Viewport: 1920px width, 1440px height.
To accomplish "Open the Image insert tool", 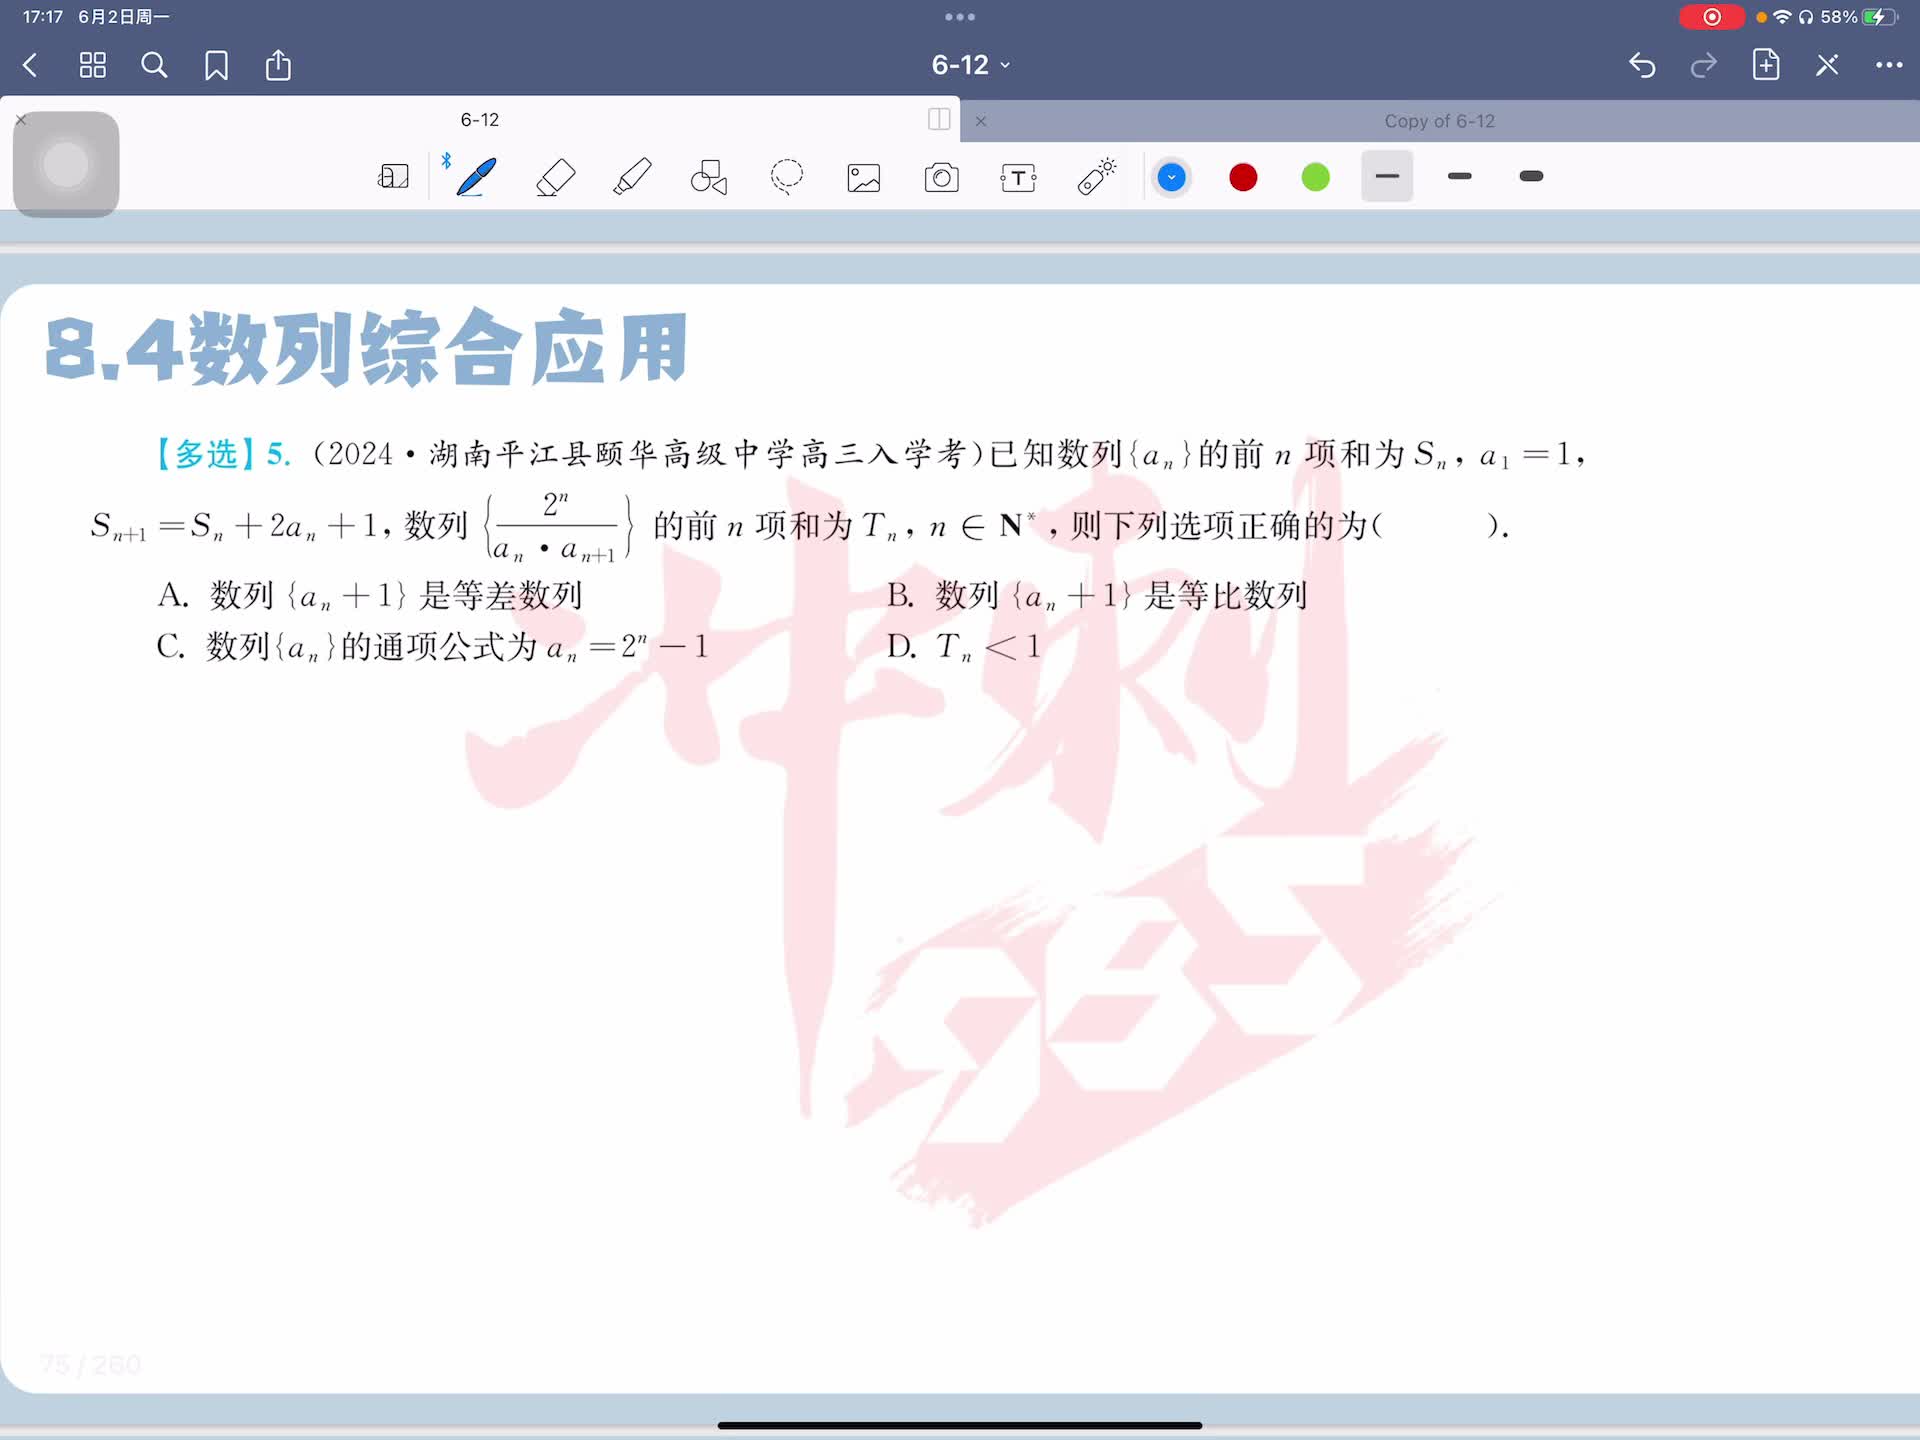I will tap(864, 177).
